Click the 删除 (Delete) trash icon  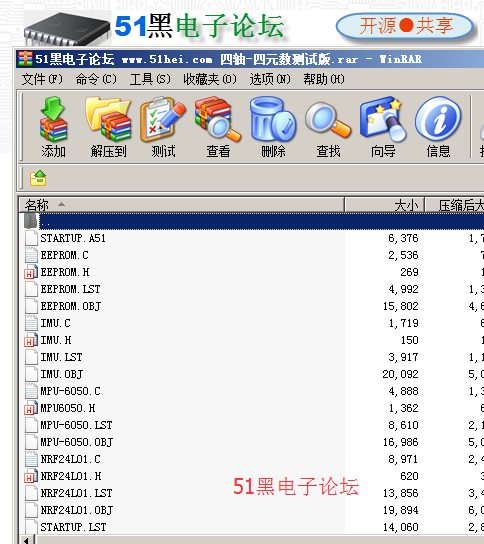coord(273,119)
